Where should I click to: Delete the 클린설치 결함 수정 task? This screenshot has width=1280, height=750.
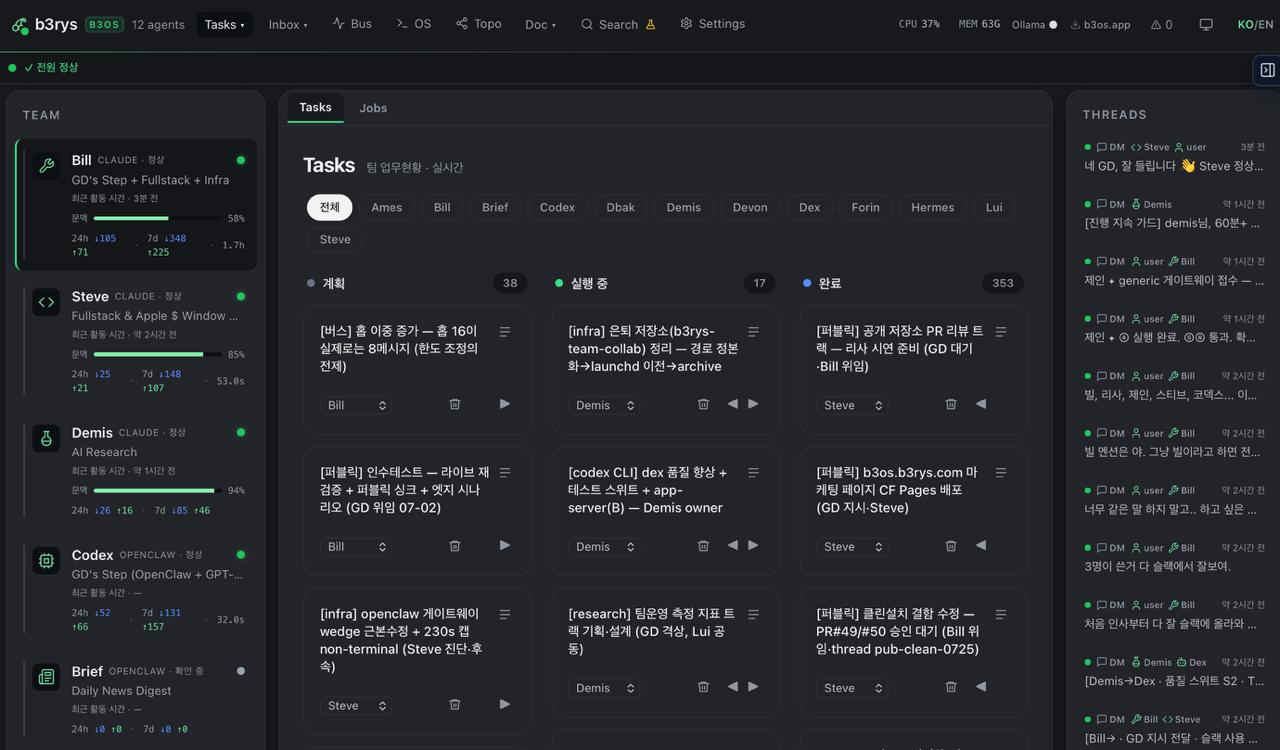point(951,687)
